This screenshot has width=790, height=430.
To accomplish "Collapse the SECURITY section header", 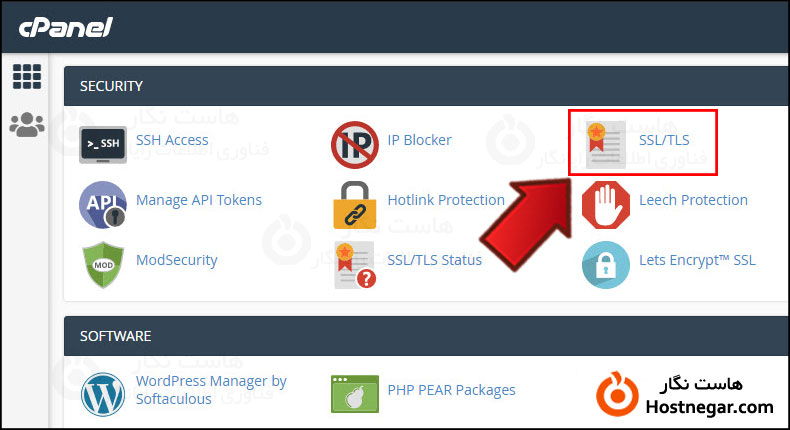I will tap(420, 86).
